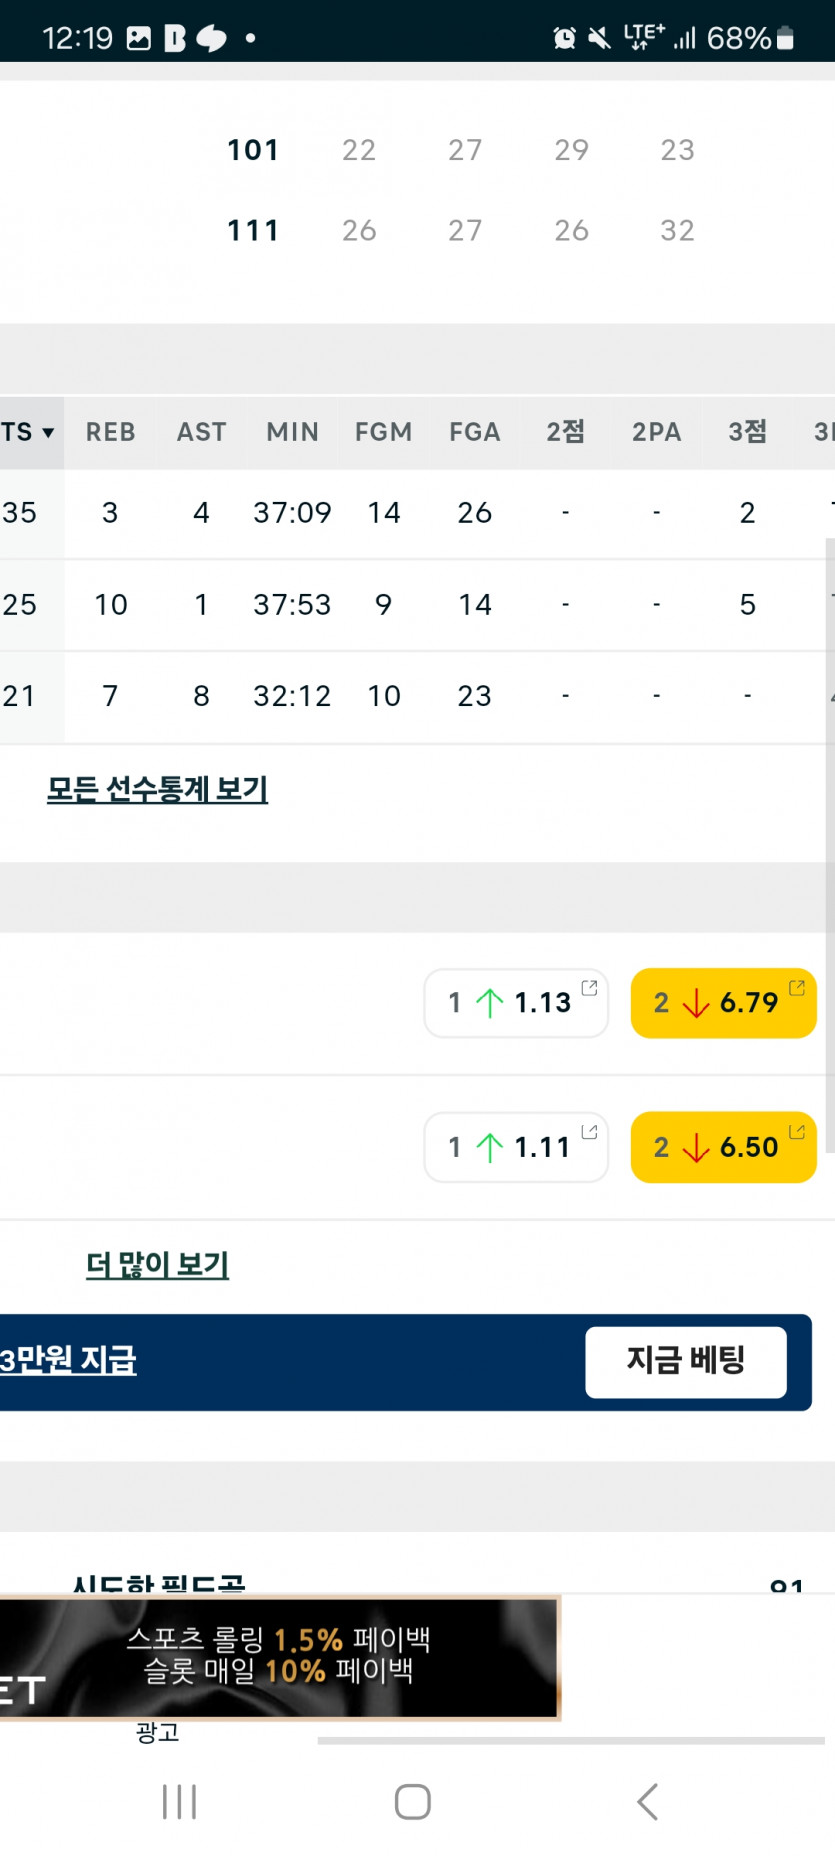Open external link icon on 6.79 odds

pos(797,988)
